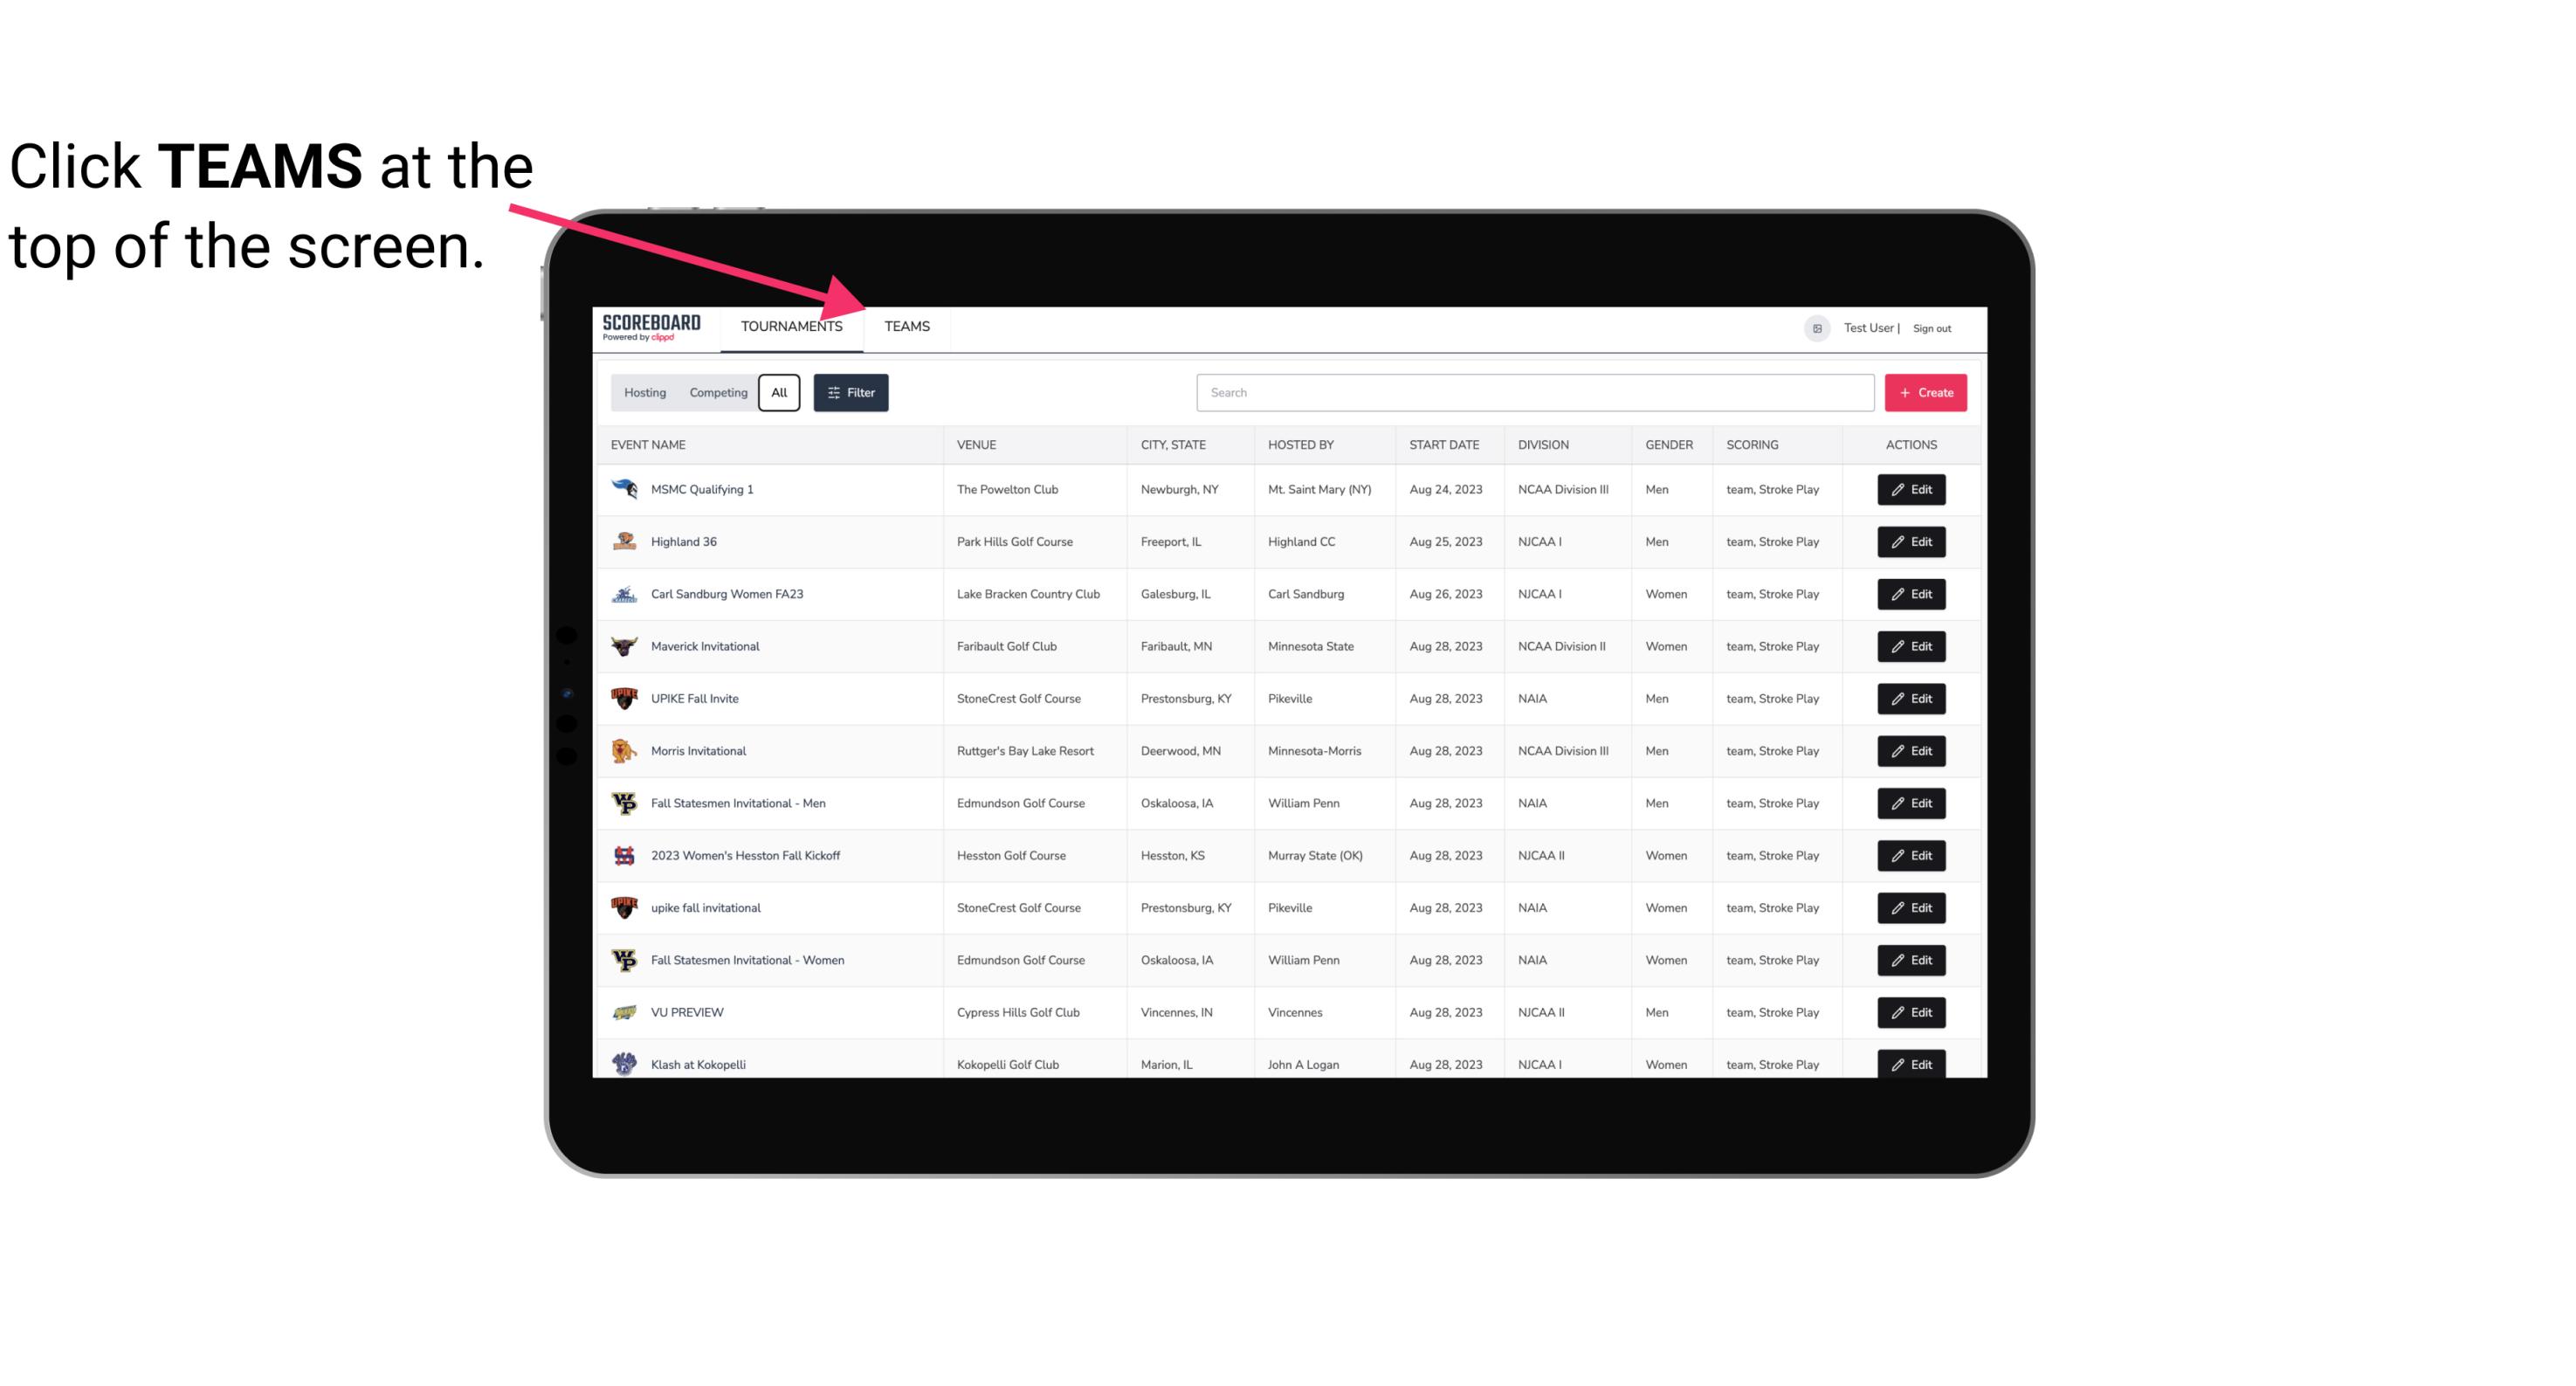Expand the Filter dropdown options

850,393
